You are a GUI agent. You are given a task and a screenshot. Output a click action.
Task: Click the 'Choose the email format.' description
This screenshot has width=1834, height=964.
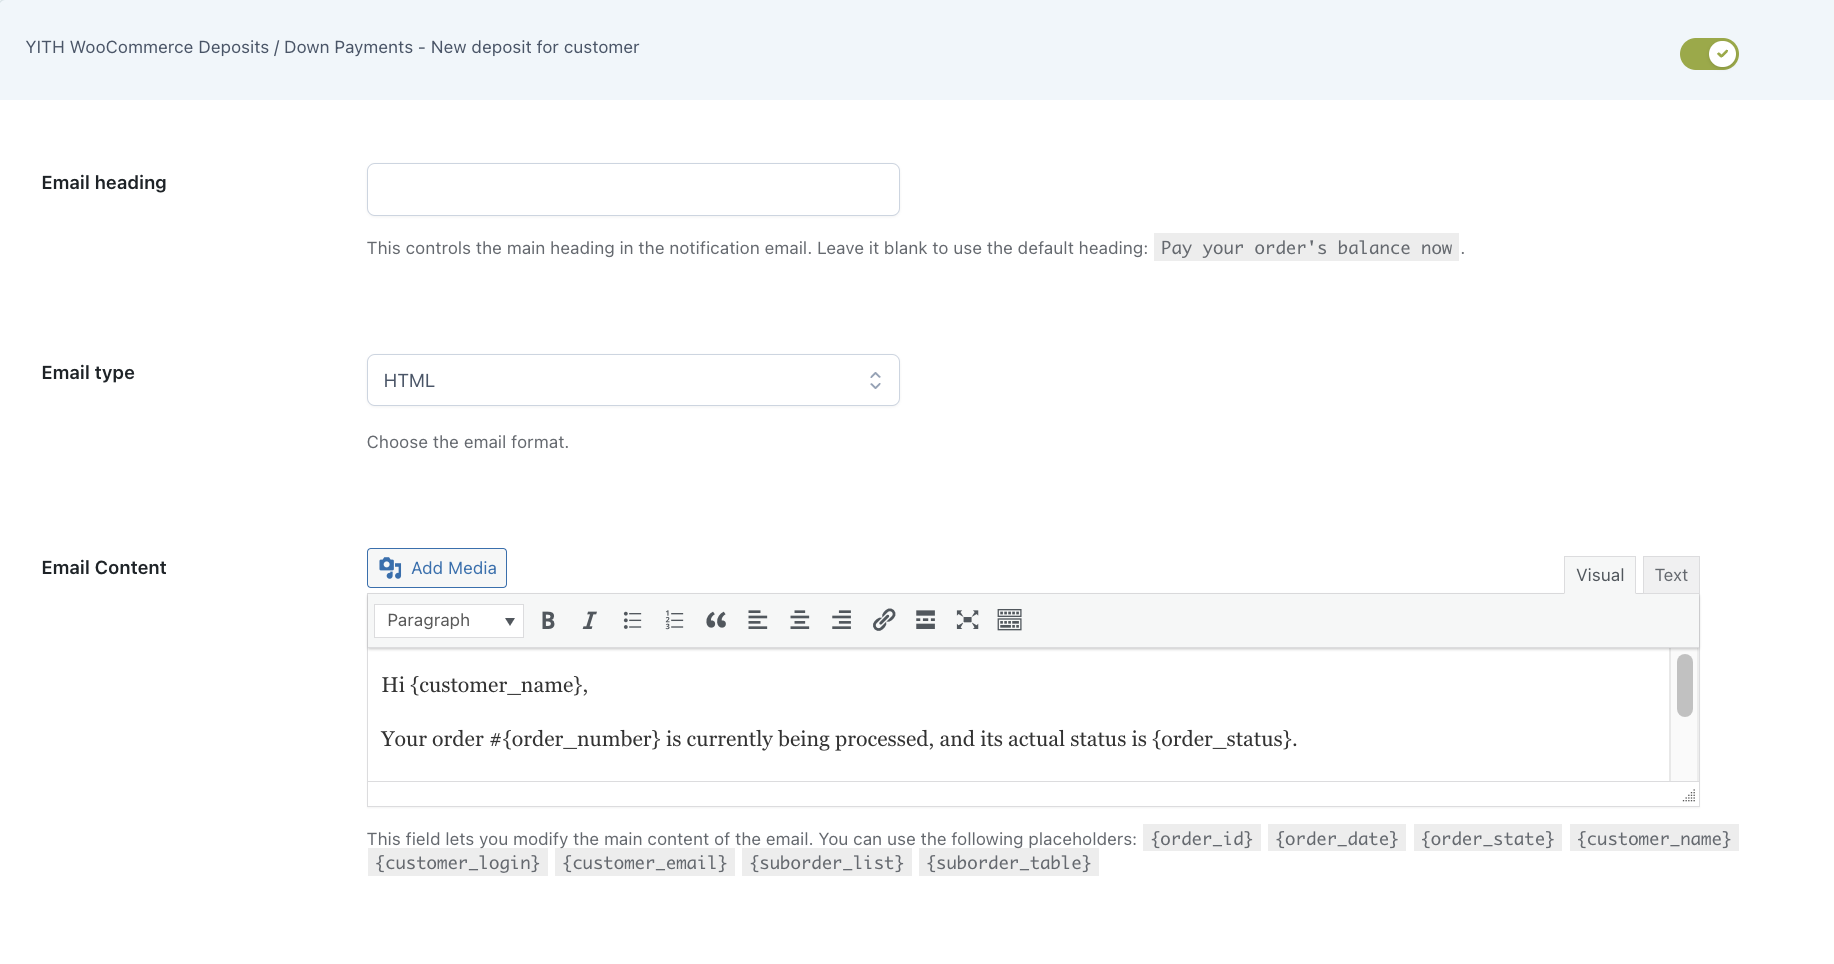pyautogui.click(x=468, y=442)
